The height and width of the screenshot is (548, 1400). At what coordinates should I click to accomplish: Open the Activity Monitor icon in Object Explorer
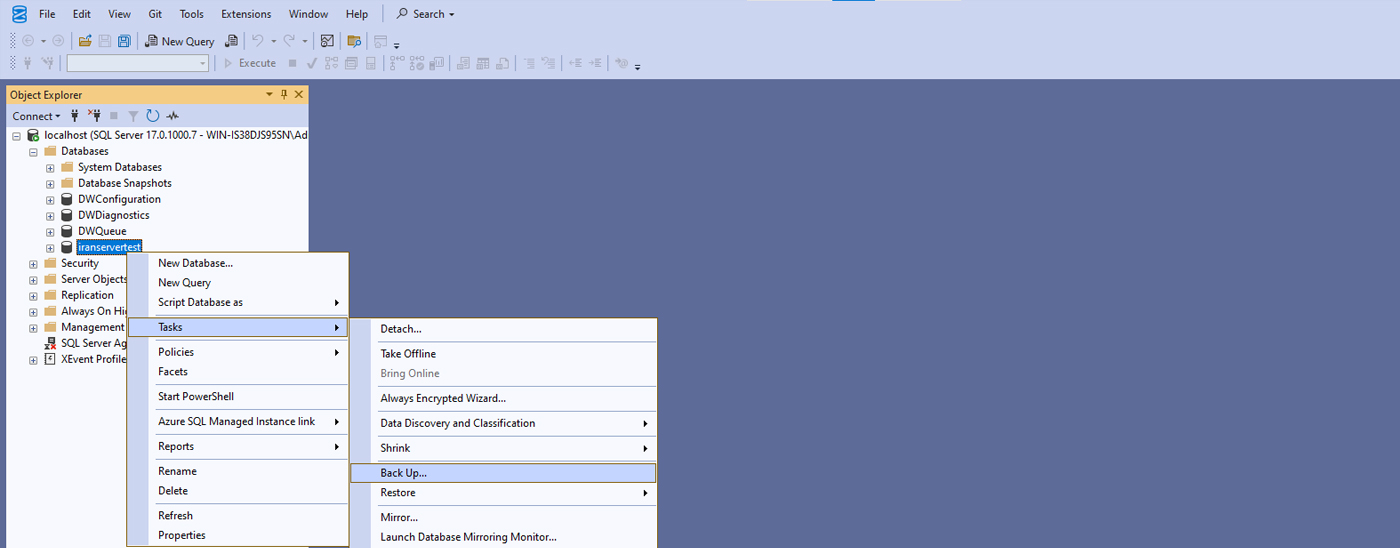coord(173,116)
